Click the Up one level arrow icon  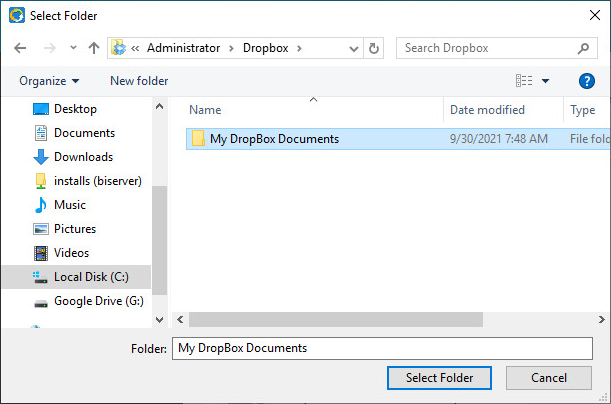94,48
